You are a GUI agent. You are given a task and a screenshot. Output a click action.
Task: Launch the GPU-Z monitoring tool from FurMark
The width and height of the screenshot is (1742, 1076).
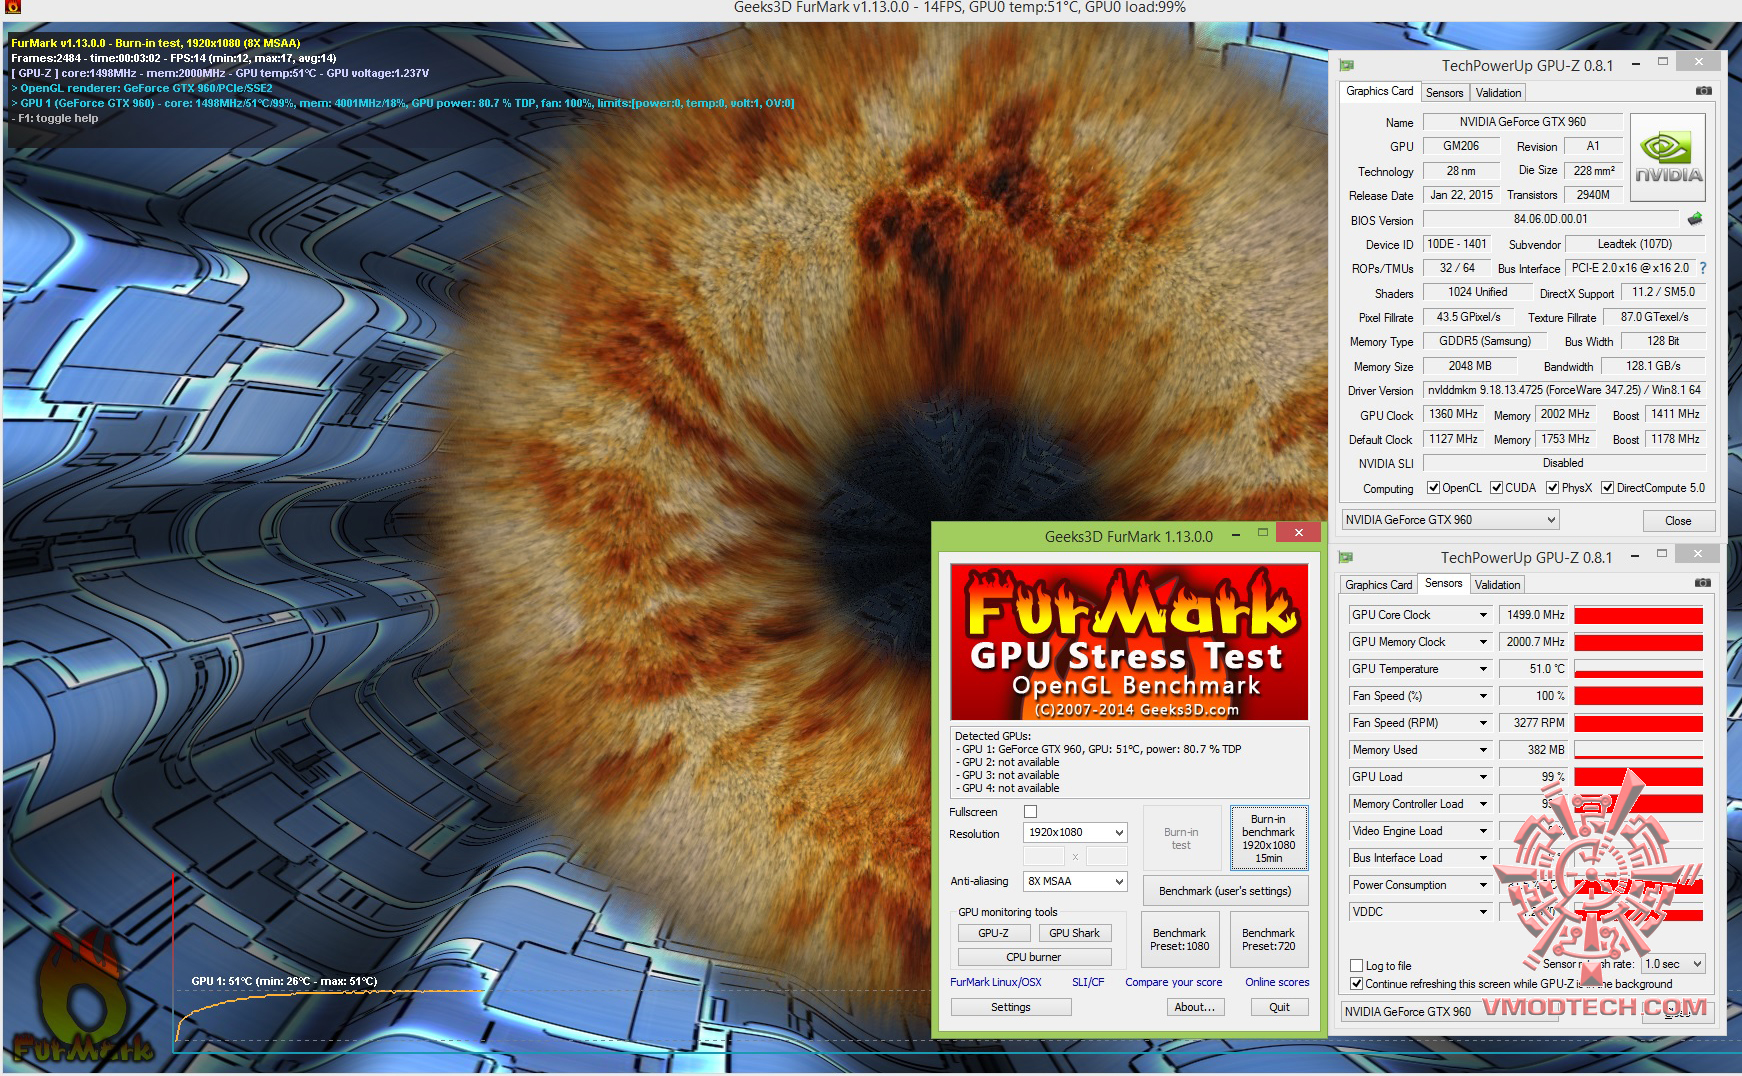pos(993,933)
